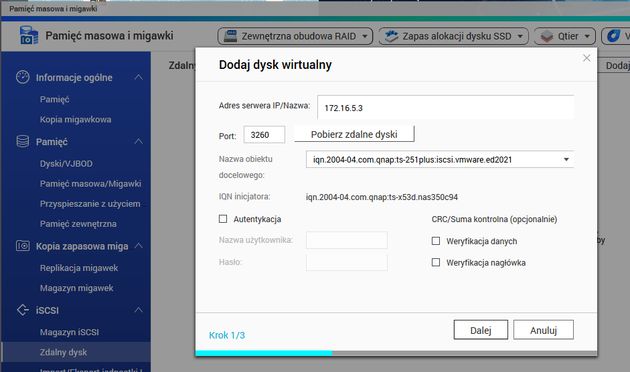Image resolution: width=630 pixels, height=372 pixels.
Task: Open the Zapas alokacji dysku SSD dropdown arrow
Action: tap(520, 37)
